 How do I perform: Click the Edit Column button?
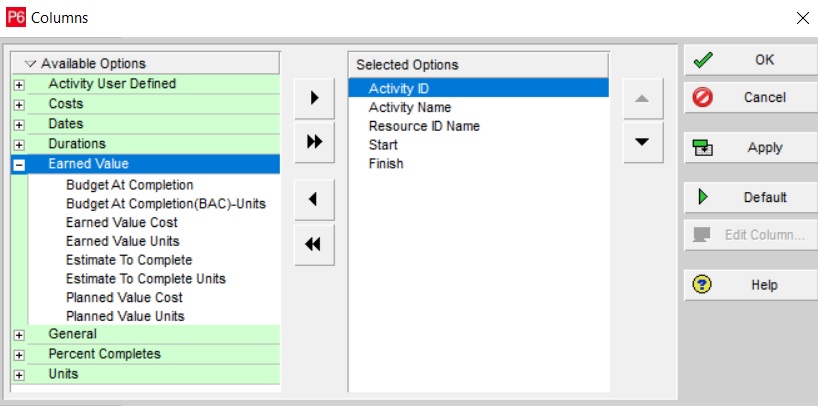click(x=751, y=235)
